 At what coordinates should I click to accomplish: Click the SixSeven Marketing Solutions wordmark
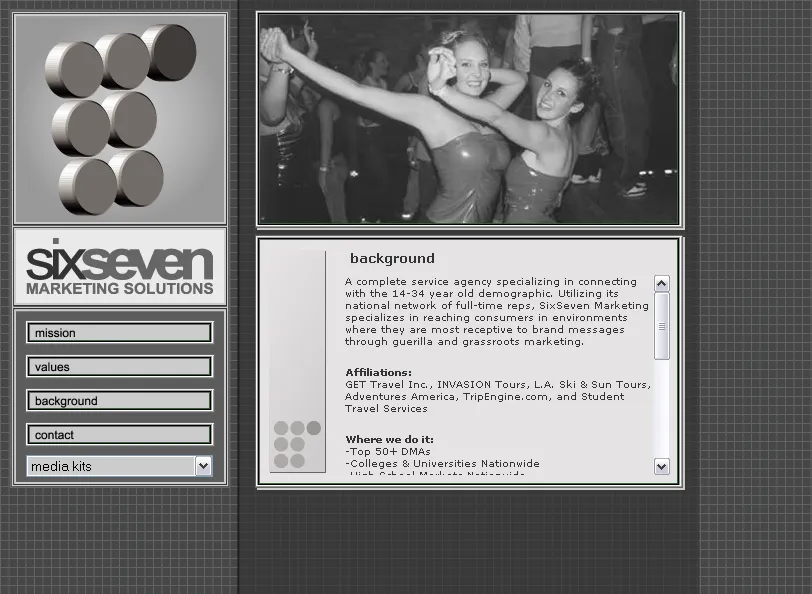point(120,267)
